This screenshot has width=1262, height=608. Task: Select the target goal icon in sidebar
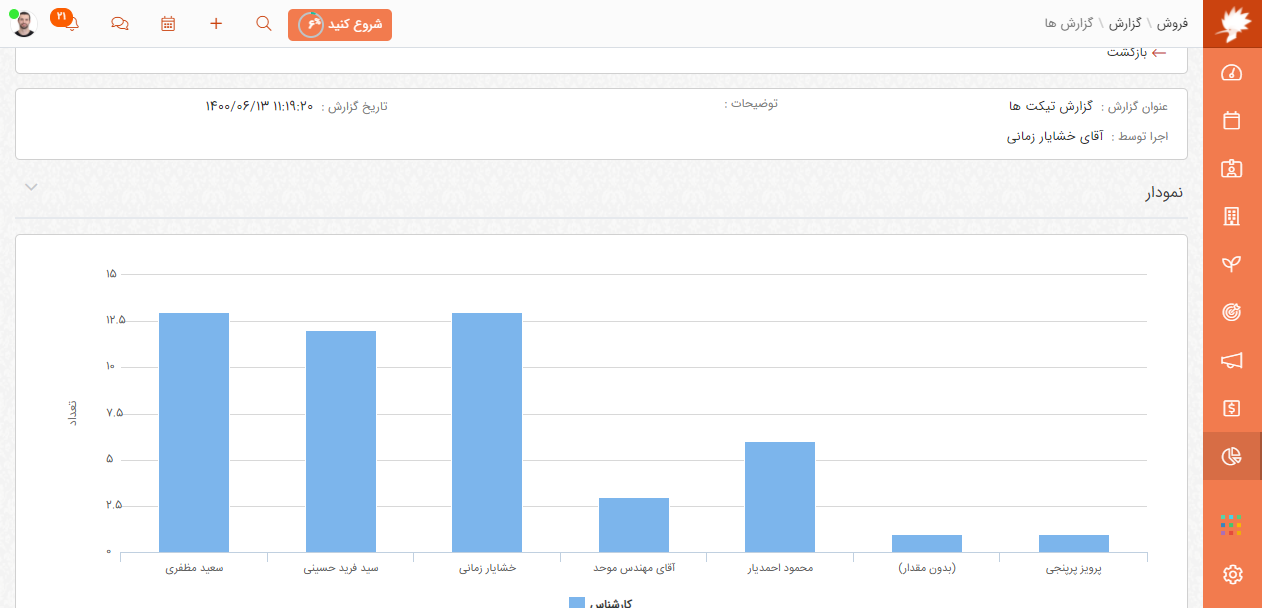[1232, 312]
